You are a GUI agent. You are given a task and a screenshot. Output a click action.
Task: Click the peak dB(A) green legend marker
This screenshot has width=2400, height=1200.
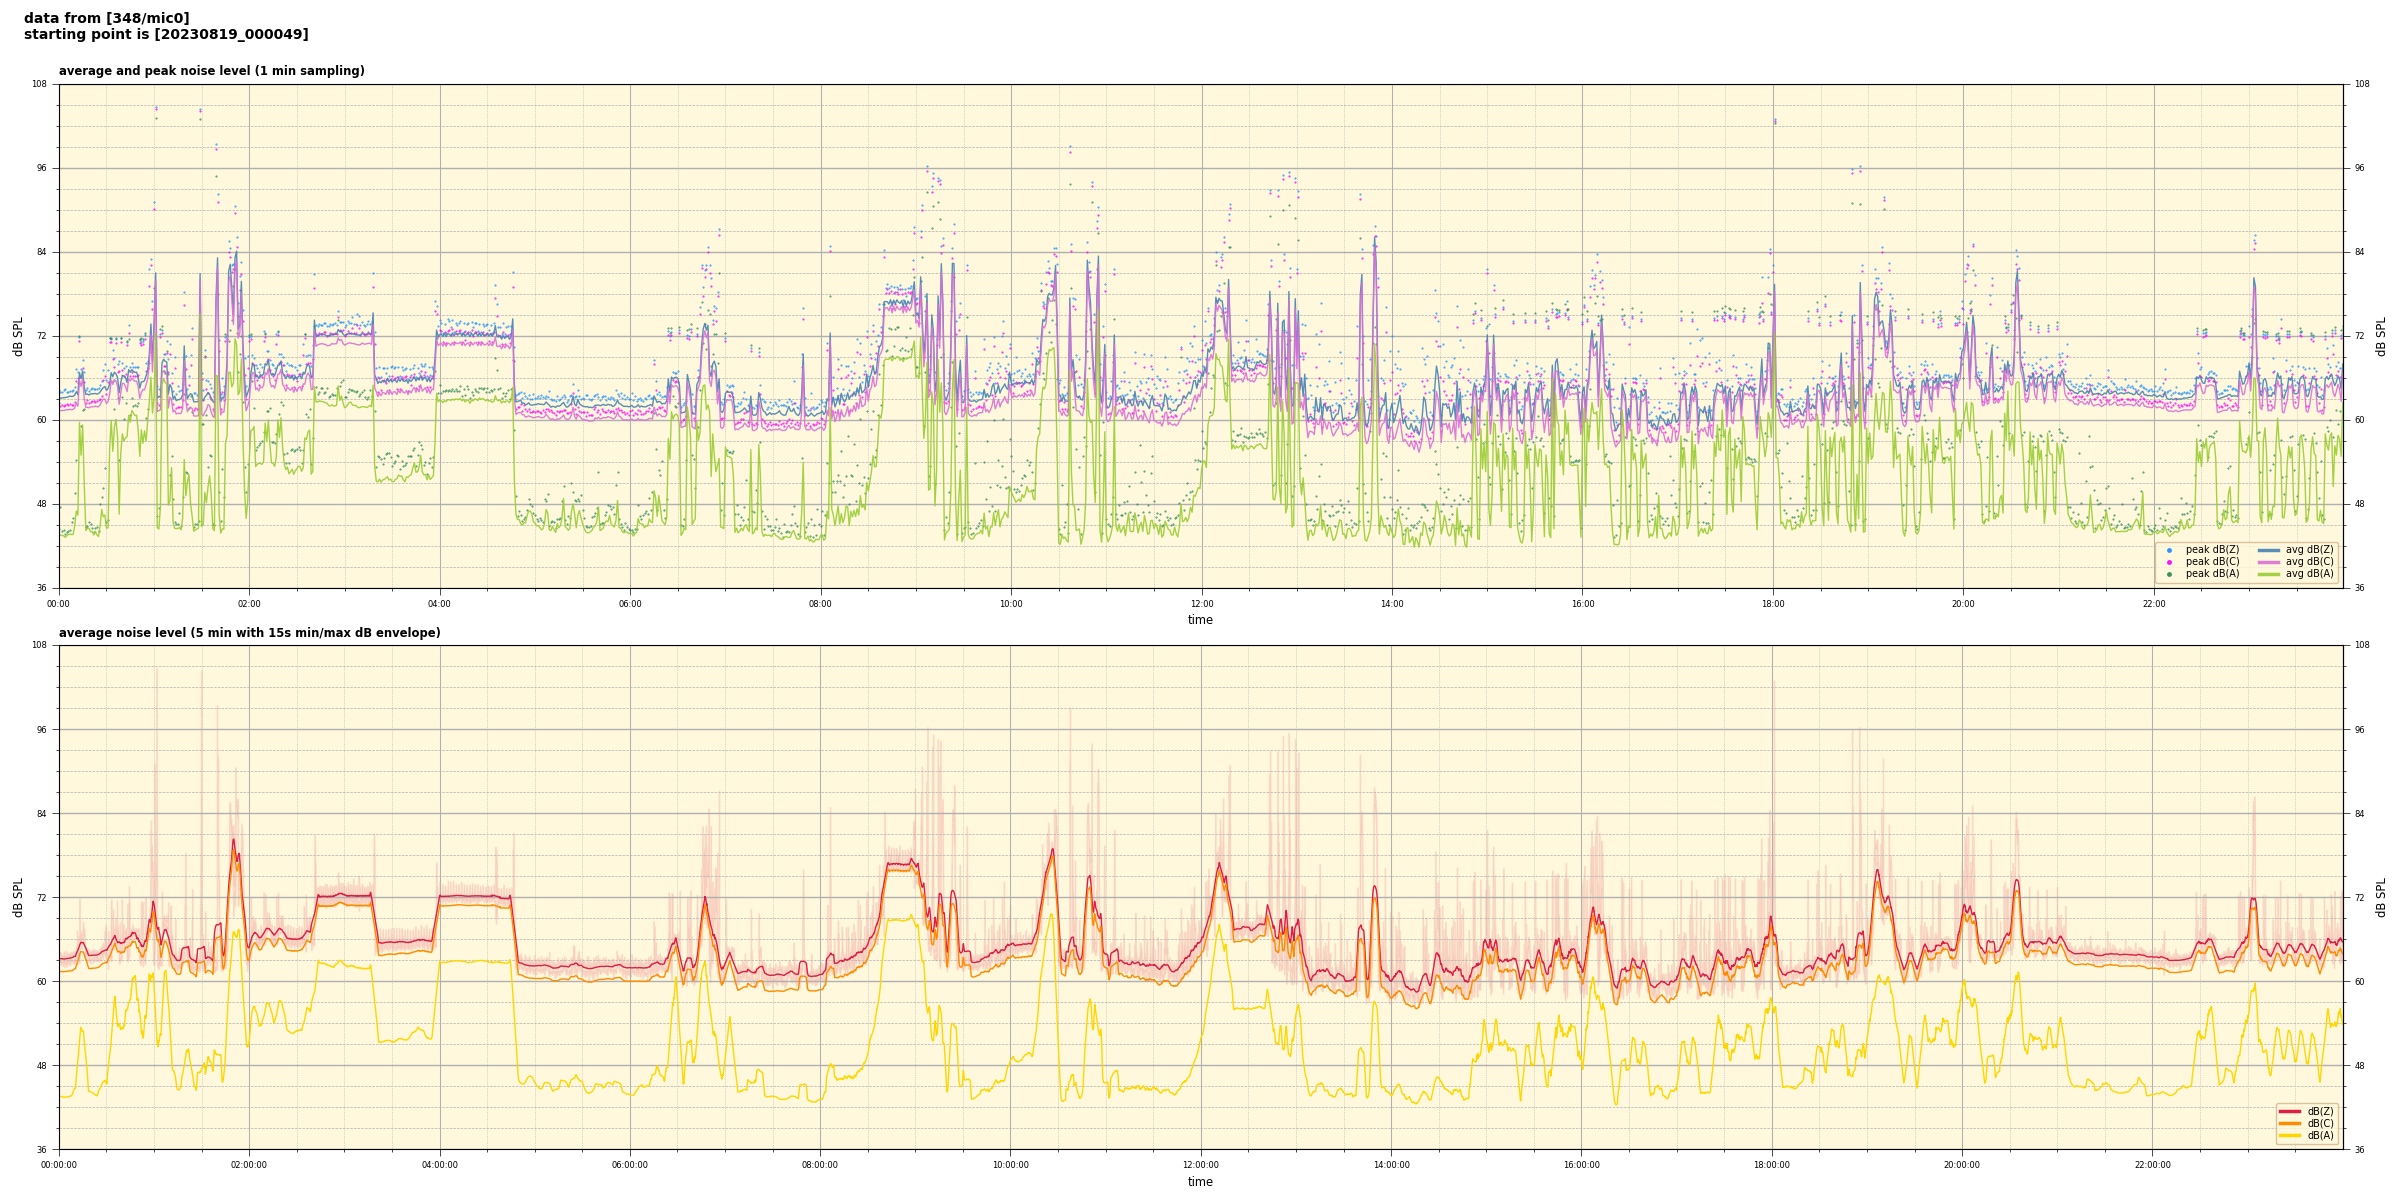coord(2169,574)
